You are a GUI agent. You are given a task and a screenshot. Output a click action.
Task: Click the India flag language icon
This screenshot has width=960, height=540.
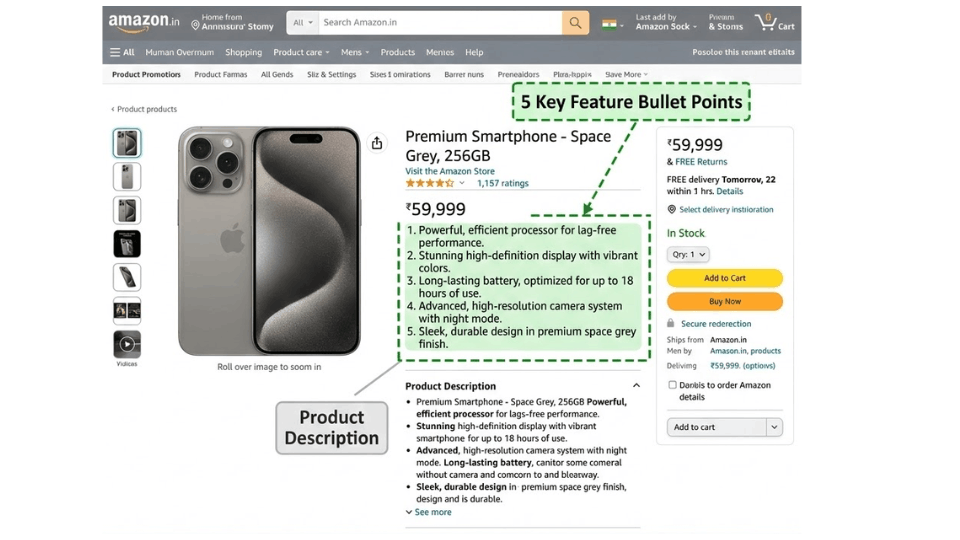point(609,23)
